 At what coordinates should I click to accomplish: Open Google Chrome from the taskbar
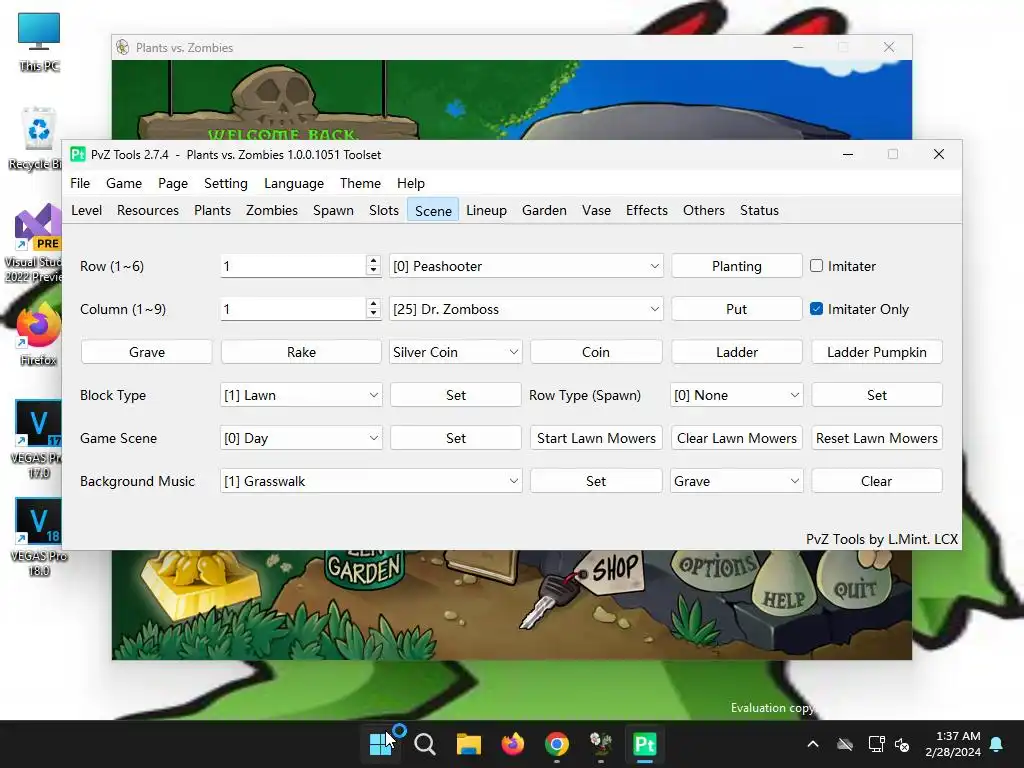(x=556, y=744)
